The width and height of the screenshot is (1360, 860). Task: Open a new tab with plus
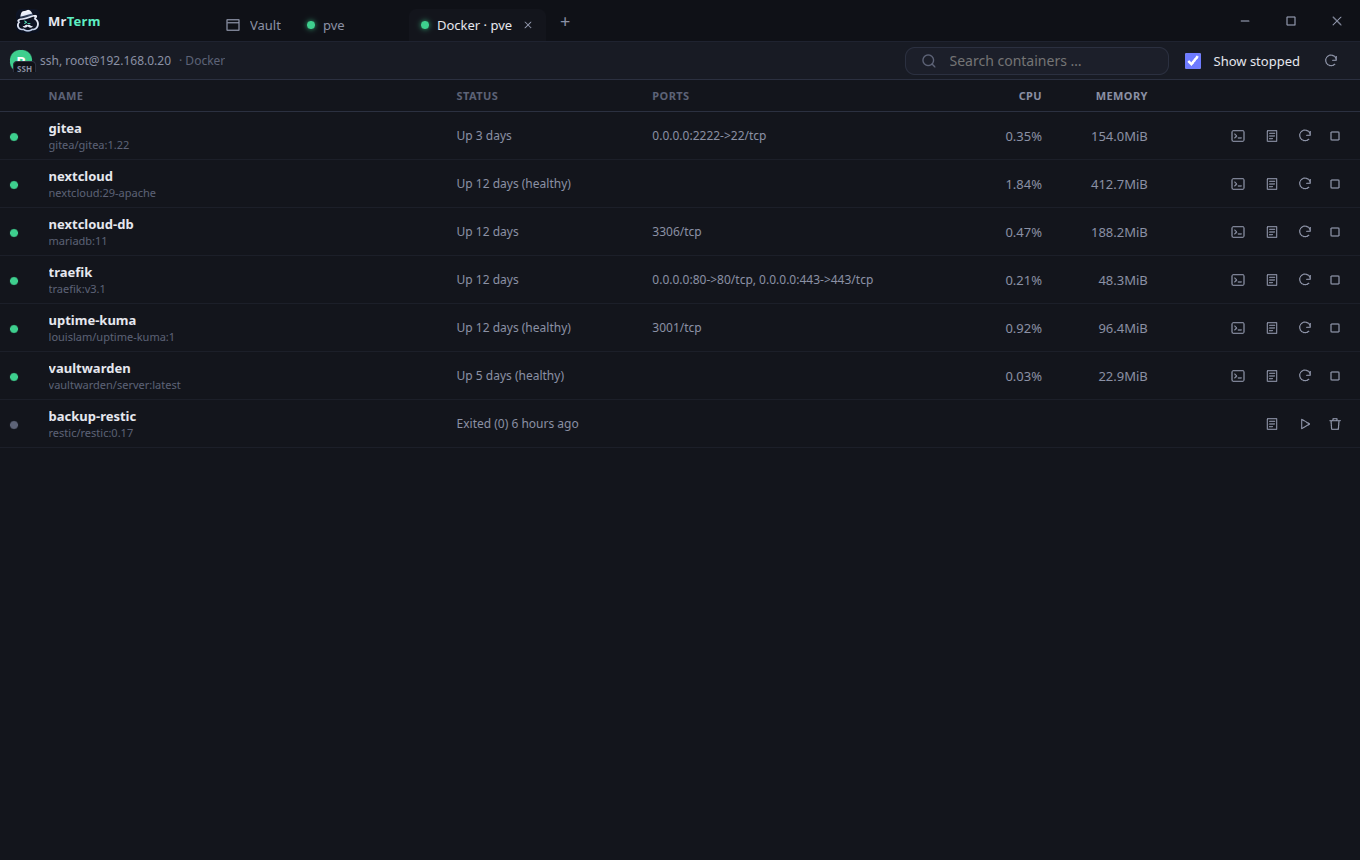coord(565,22)
